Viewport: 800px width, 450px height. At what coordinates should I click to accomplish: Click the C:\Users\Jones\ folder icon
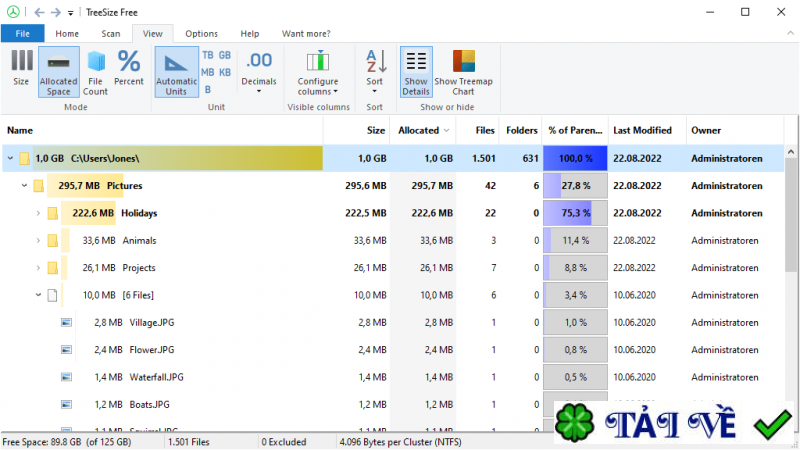tap(24, 158)
